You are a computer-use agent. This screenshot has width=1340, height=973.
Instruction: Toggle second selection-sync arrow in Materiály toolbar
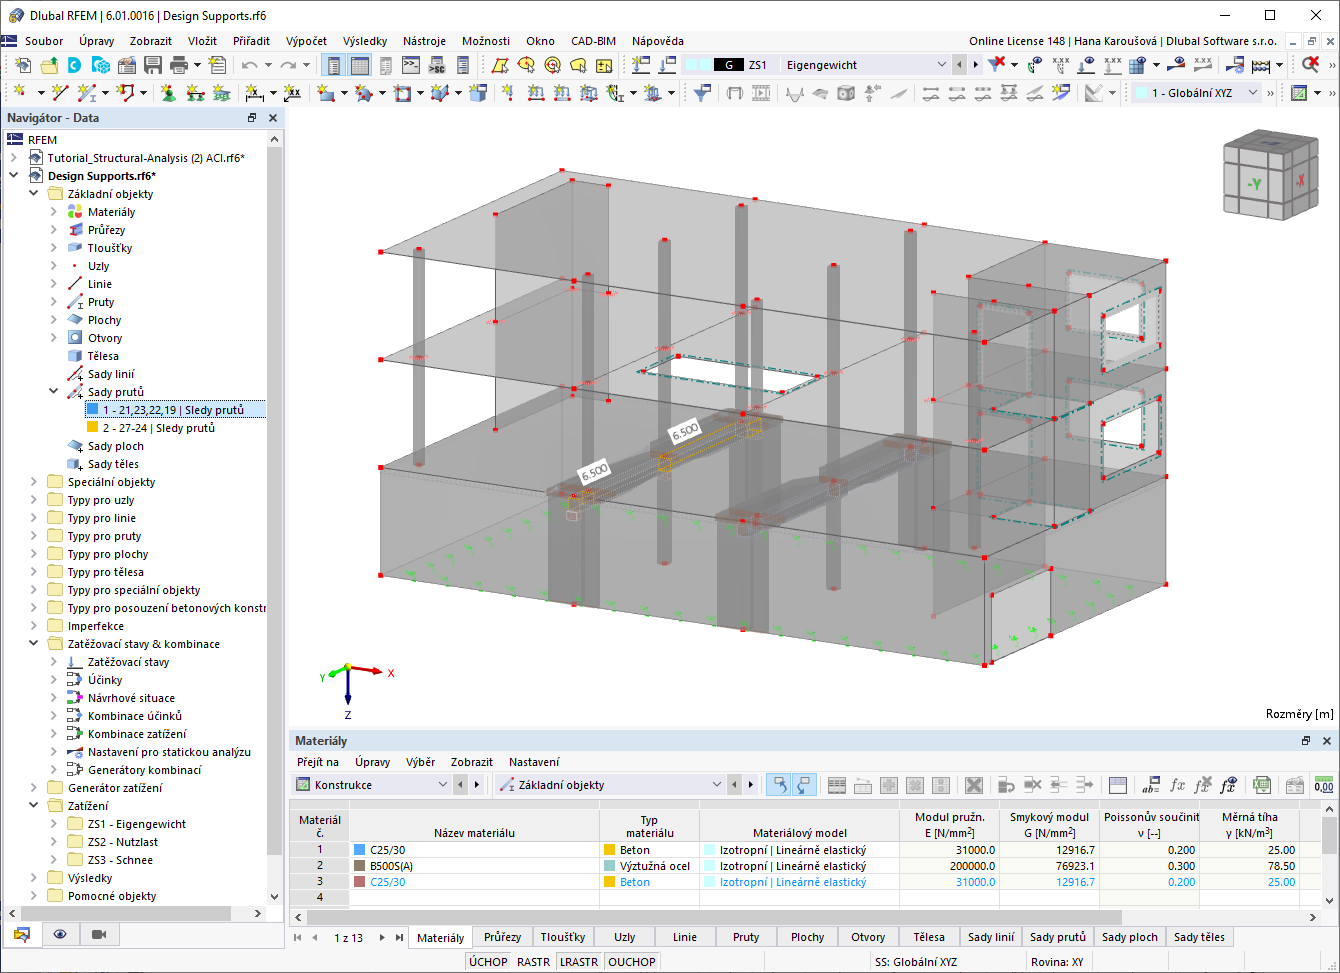click(x=803, y=785)
